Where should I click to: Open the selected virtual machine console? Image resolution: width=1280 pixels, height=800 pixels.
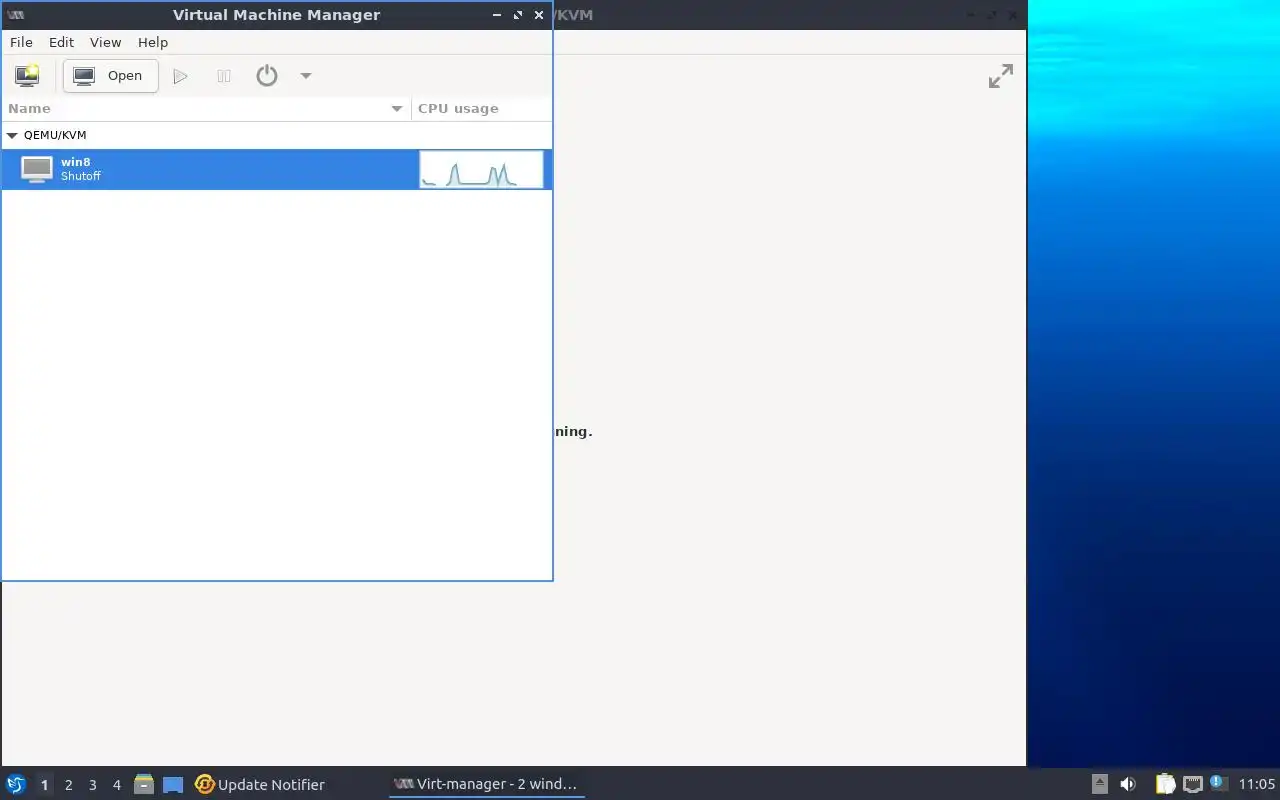click(x=110, y=75)
